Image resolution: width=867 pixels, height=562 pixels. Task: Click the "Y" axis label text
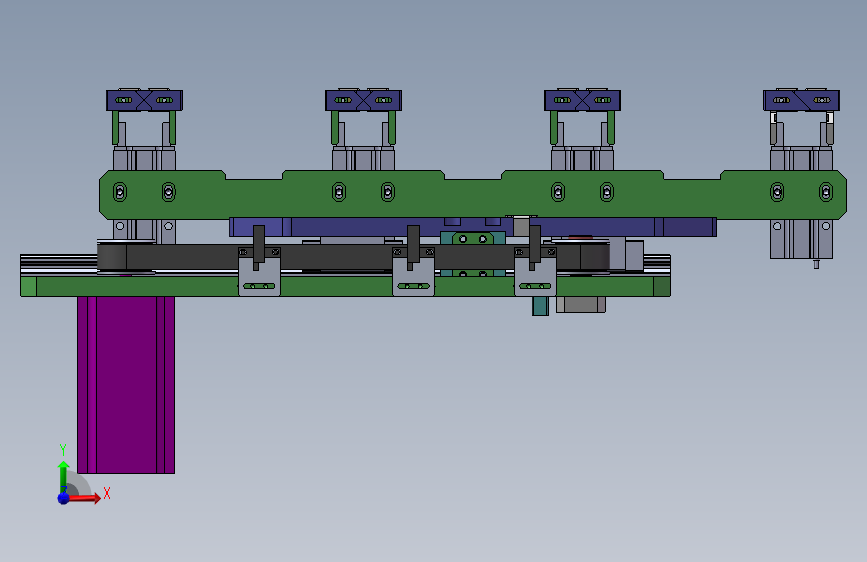(62, 449)
